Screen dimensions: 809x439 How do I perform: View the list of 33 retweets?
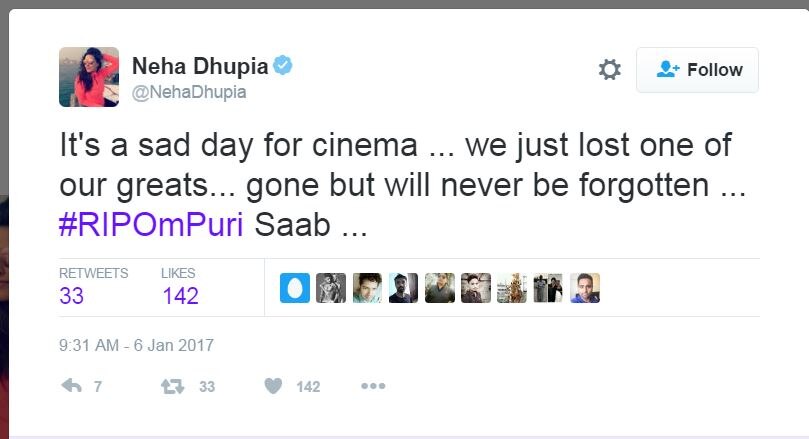(x=72, y=296)
